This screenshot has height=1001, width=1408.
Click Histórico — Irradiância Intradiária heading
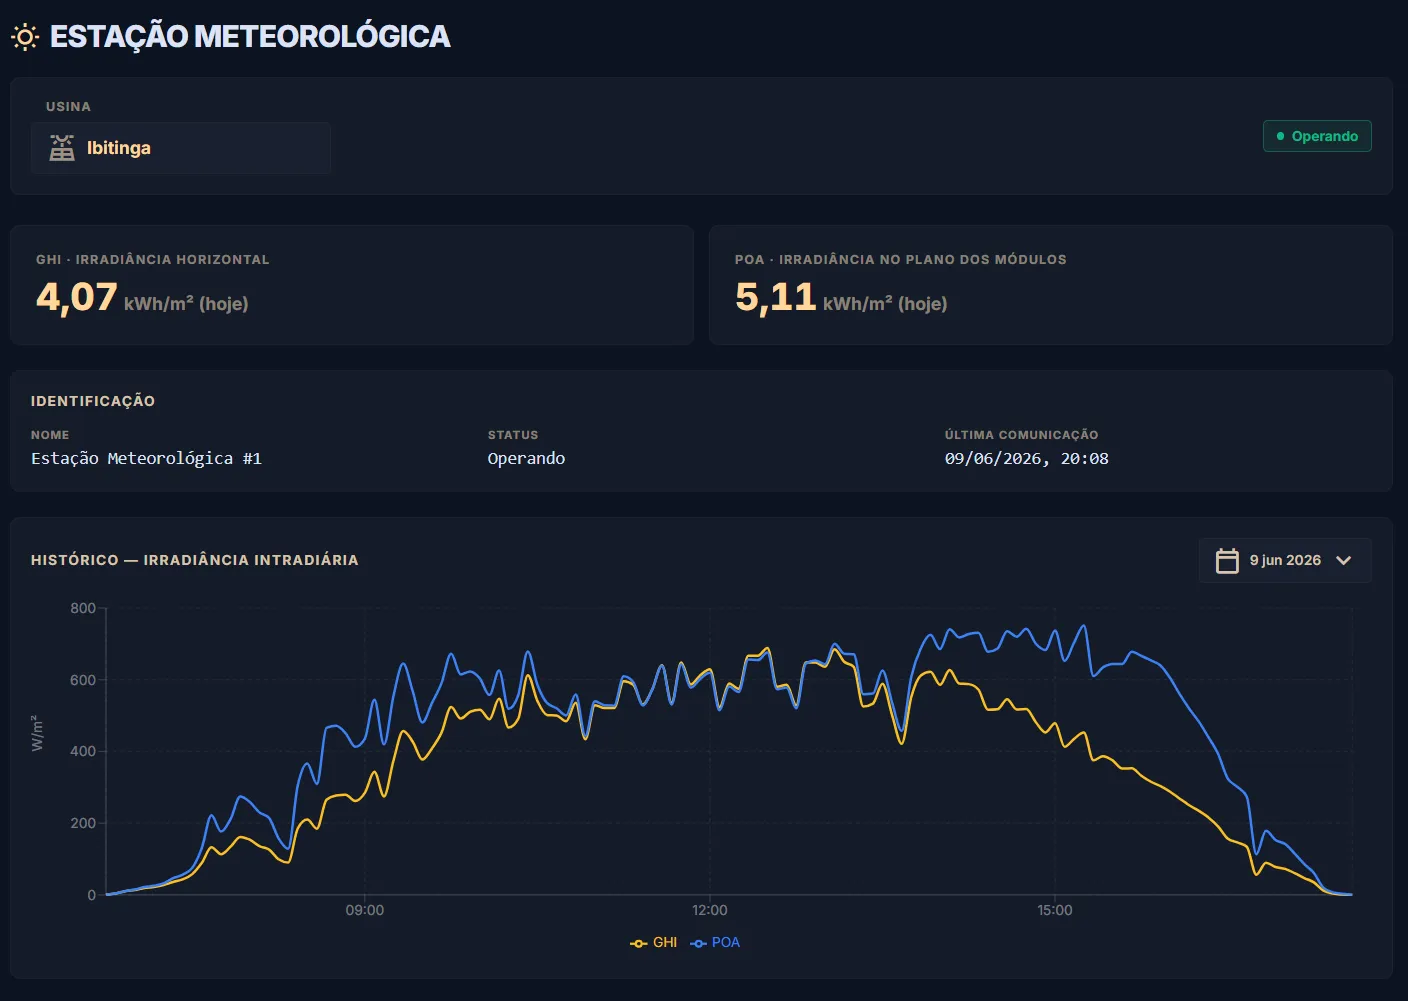195,560
